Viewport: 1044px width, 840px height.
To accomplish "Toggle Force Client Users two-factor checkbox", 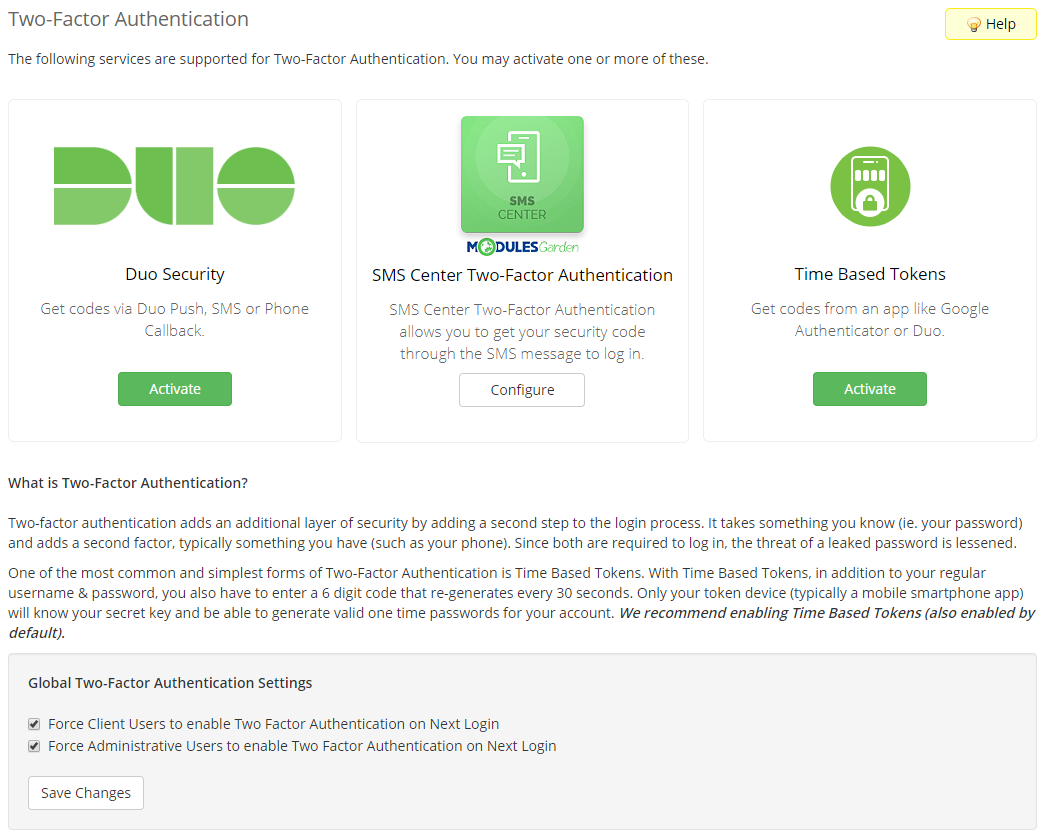I will pyautogui.click(x=34, y=724).
